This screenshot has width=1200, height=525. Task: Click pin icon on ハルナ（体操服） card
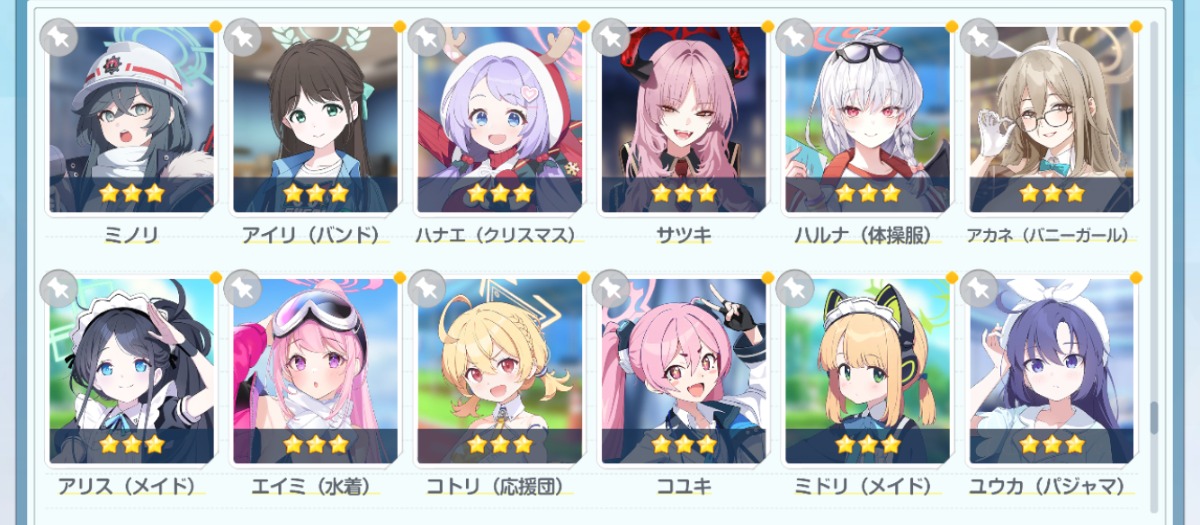point(795,38)
